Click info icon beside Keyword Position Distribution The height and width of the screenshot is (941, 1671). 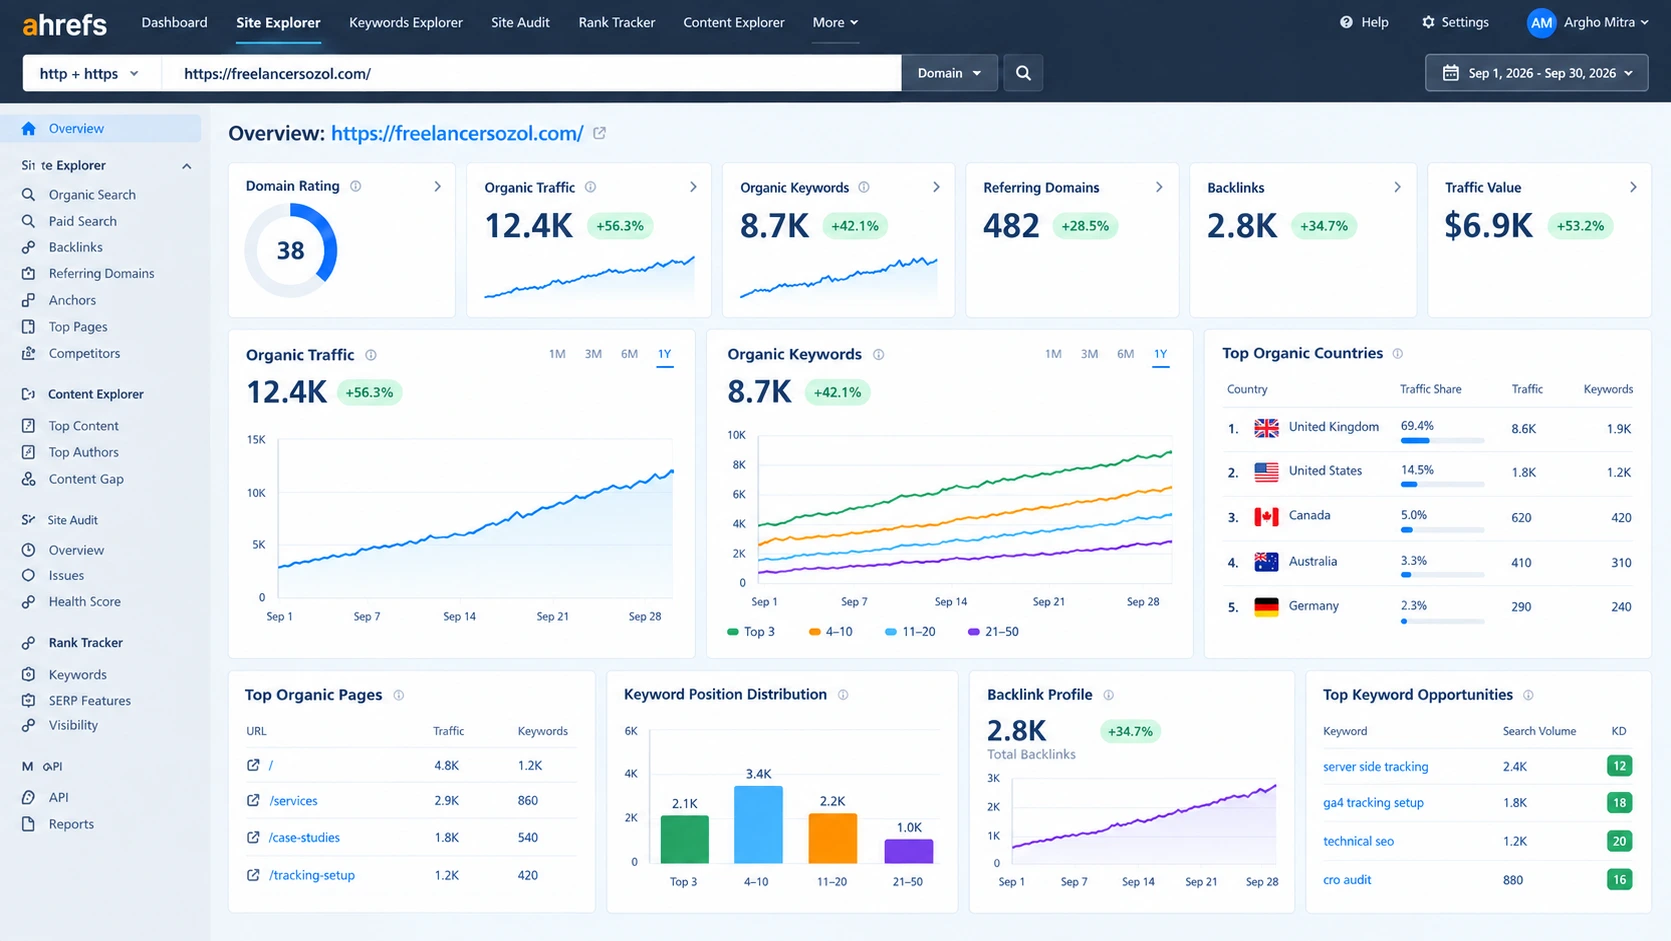(843, 694)
